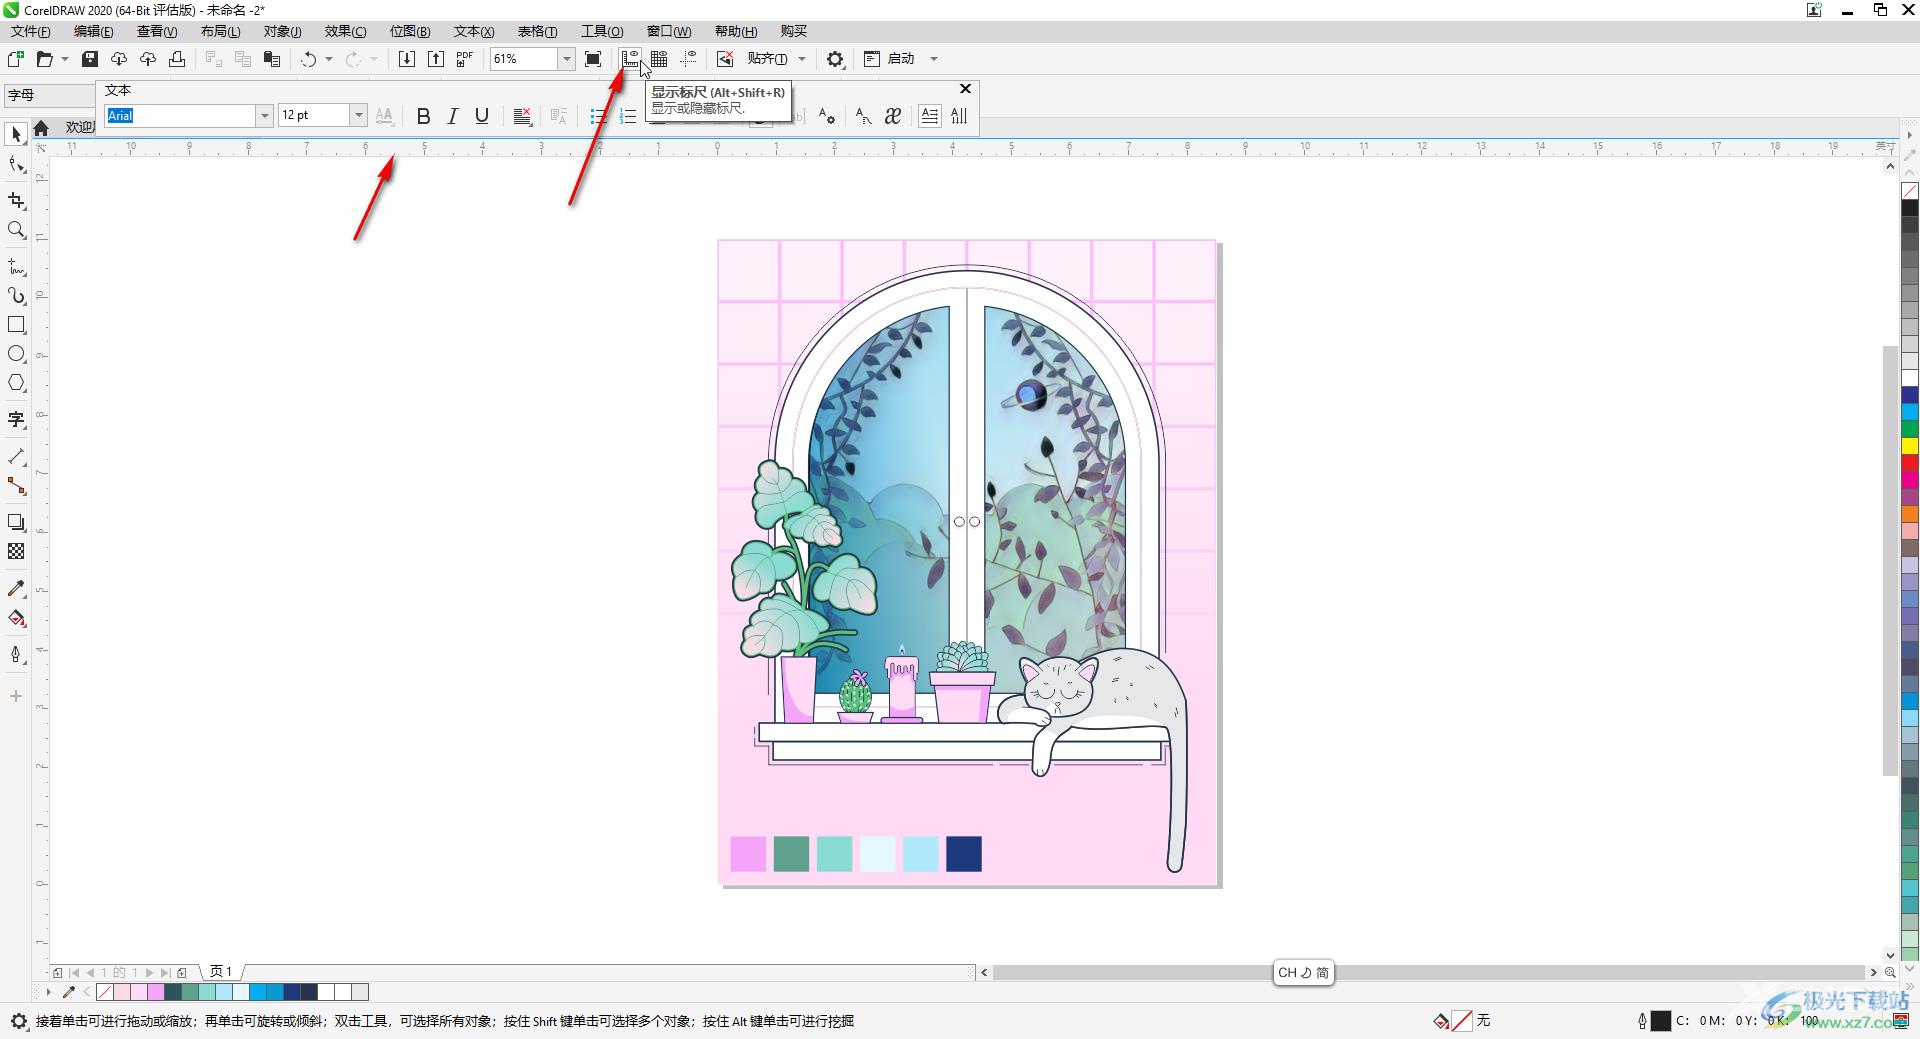Import a file into document
1920x1039 pixels.
[407, 59]
